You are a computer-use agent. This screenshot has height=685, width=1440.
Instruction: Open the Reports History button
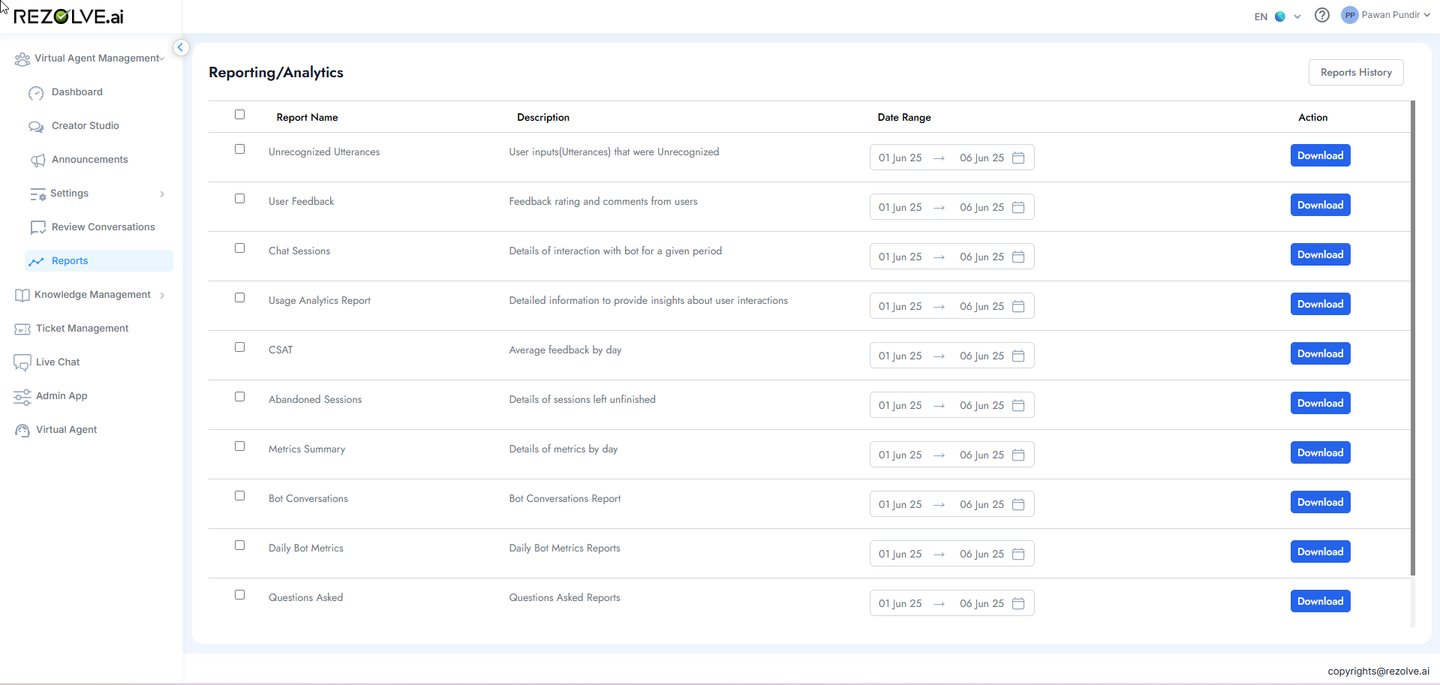[x=1356, y=72]
